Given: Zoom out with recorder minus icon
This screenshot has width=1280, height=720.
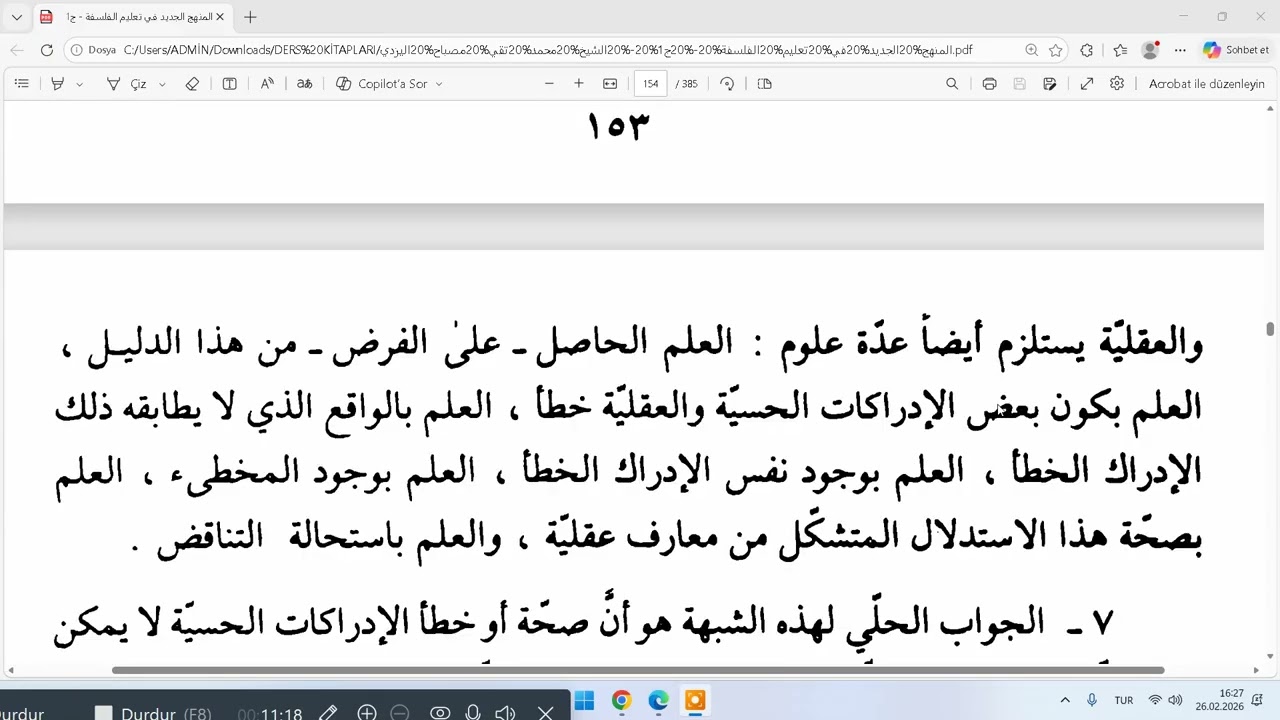Looking at the screenshot, I should point(399,713).
